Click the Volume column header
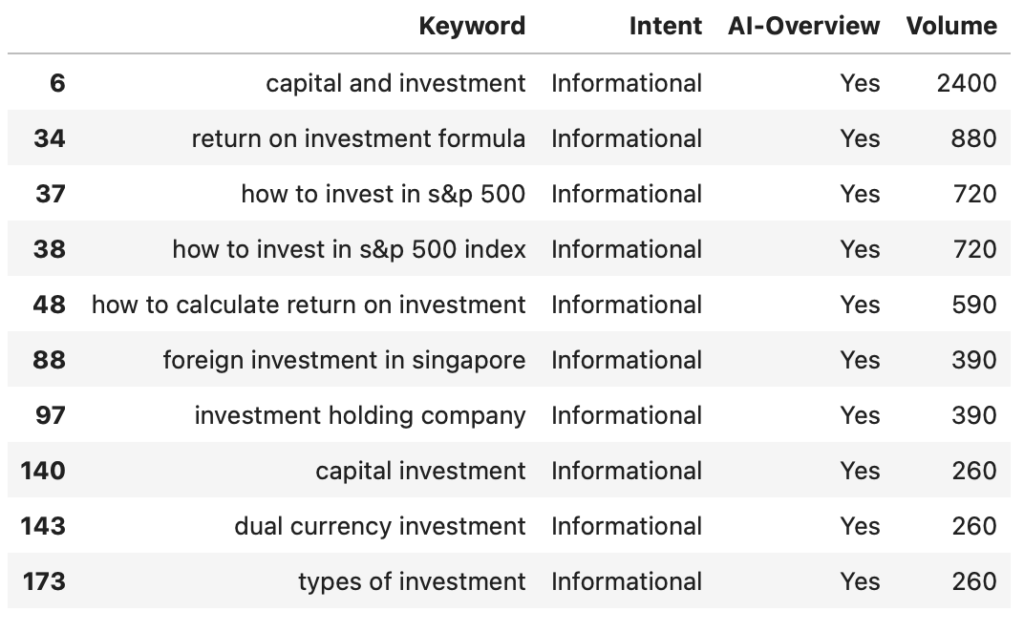Image resolution: width=1024 pixels, height=632 pixels. [951, 27]
